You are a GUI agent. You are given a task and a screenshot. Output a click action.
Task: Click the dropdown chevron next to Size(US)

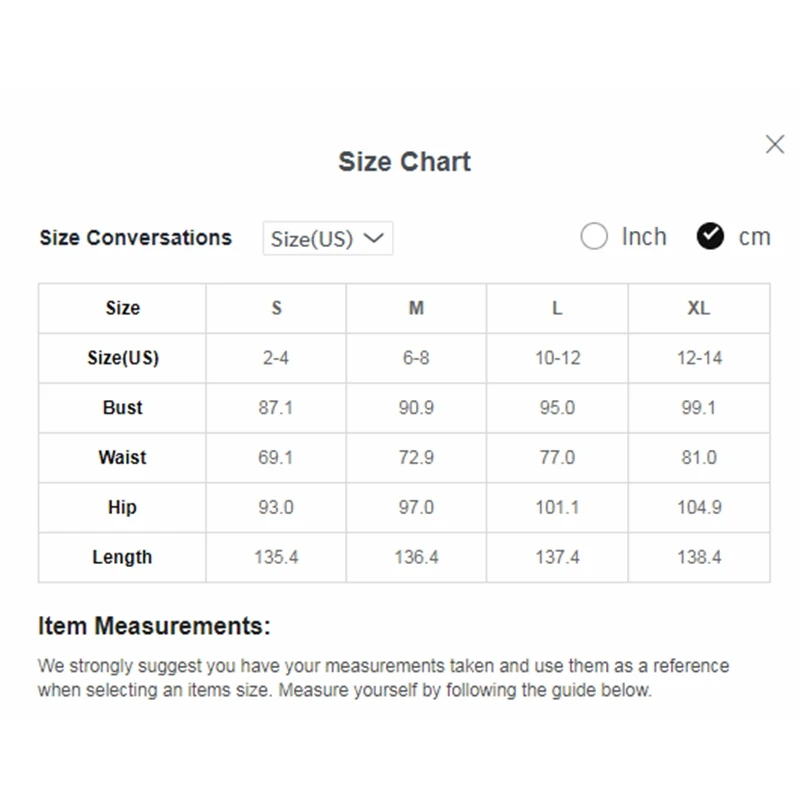tap(373, 238)
